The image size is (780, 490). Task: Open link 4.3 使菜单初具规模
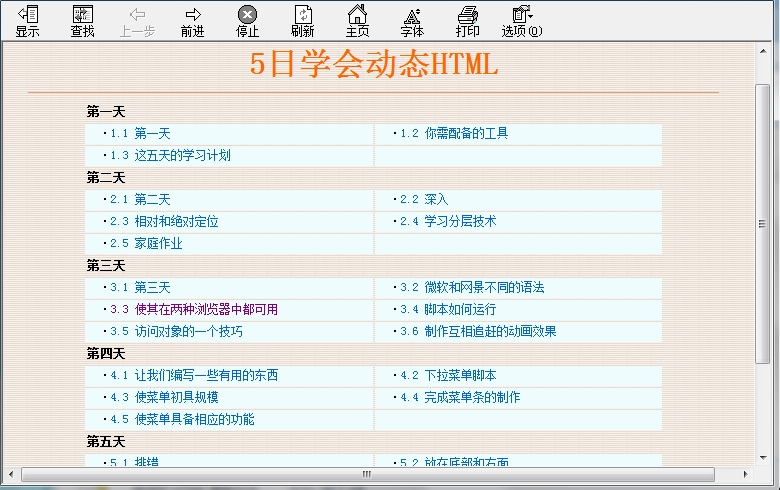pyautogui.click(x=164, y=397)
